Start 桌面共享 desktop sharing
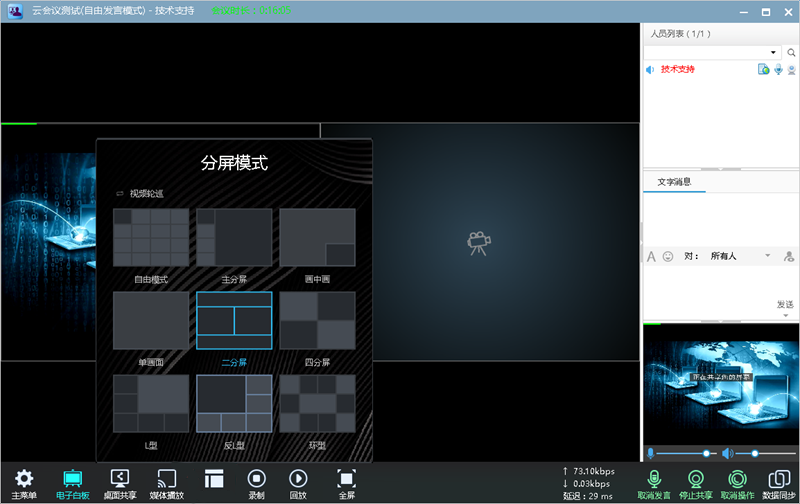This screenshot has height=504, width=800. [119, 481]
